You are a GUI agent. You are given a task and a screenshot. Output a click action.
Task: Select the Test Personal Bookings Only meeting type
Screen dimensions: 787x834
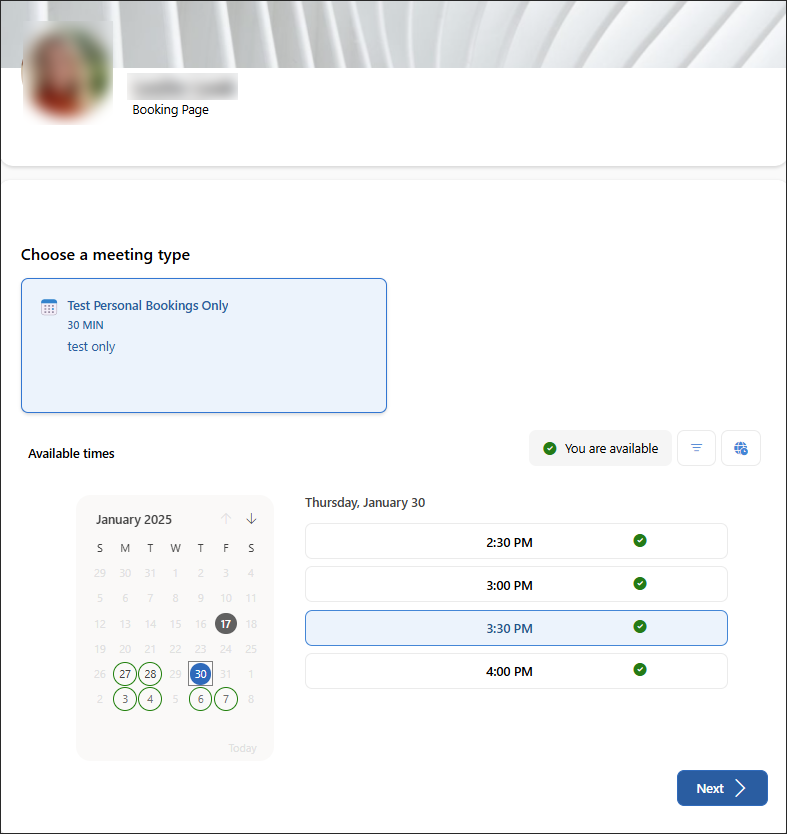coord(204,345)
